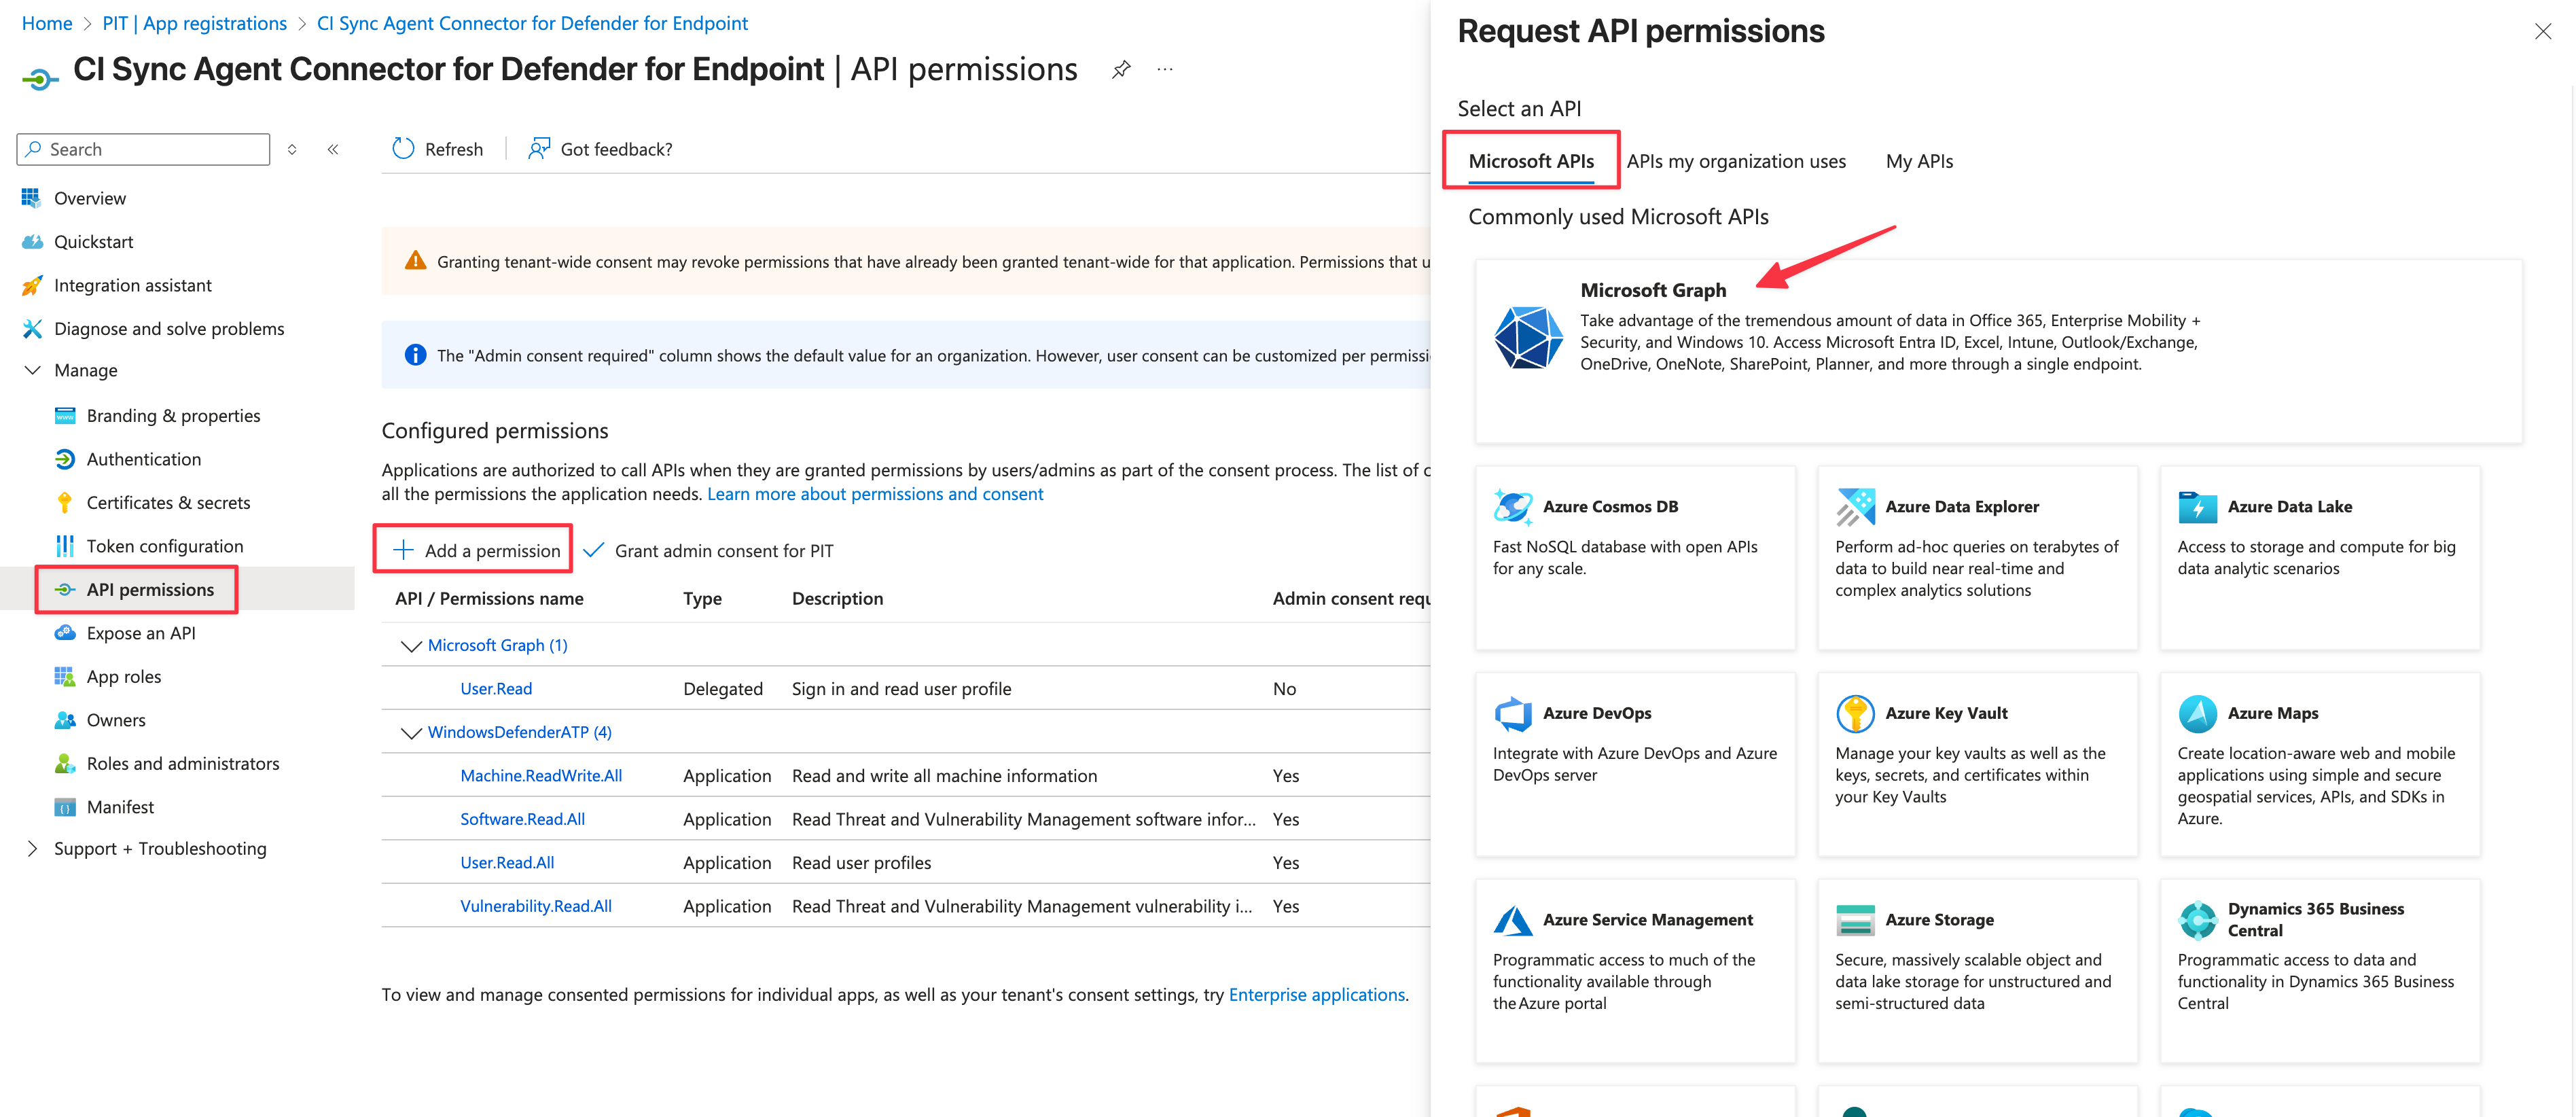Click the Azure Storage icon
Viewport: 2576px width, 1117px height.
[1855, 920]
